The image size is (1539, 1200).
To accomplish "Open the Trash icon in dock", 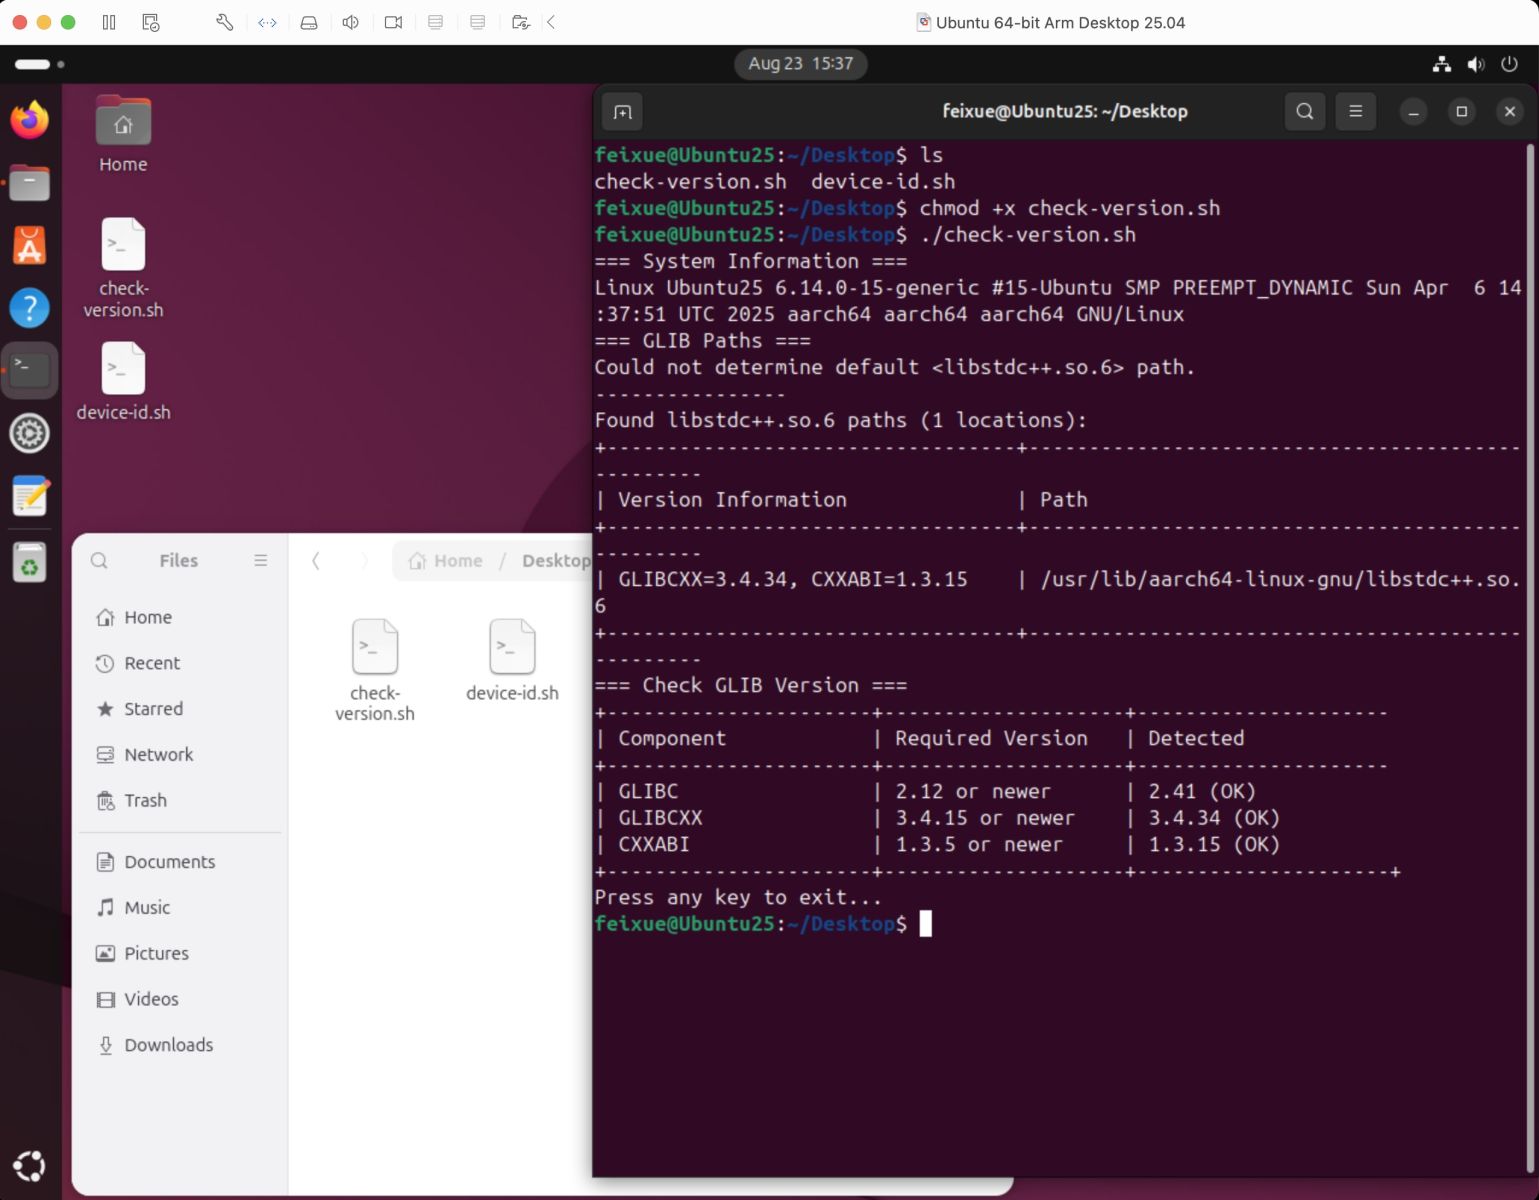I will pyautogui.click(x=30, y=564).
